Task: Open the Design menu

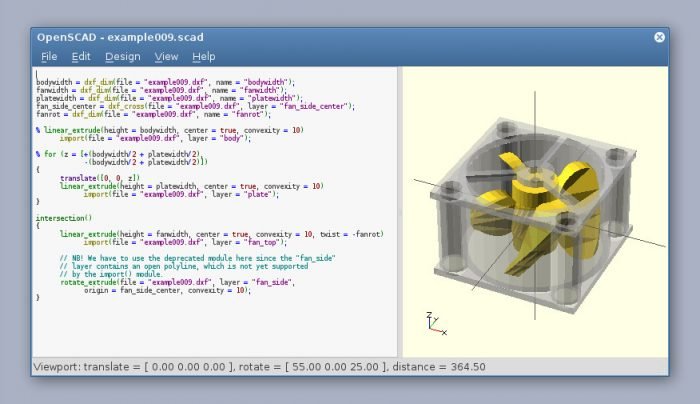Action: [123, 57]
